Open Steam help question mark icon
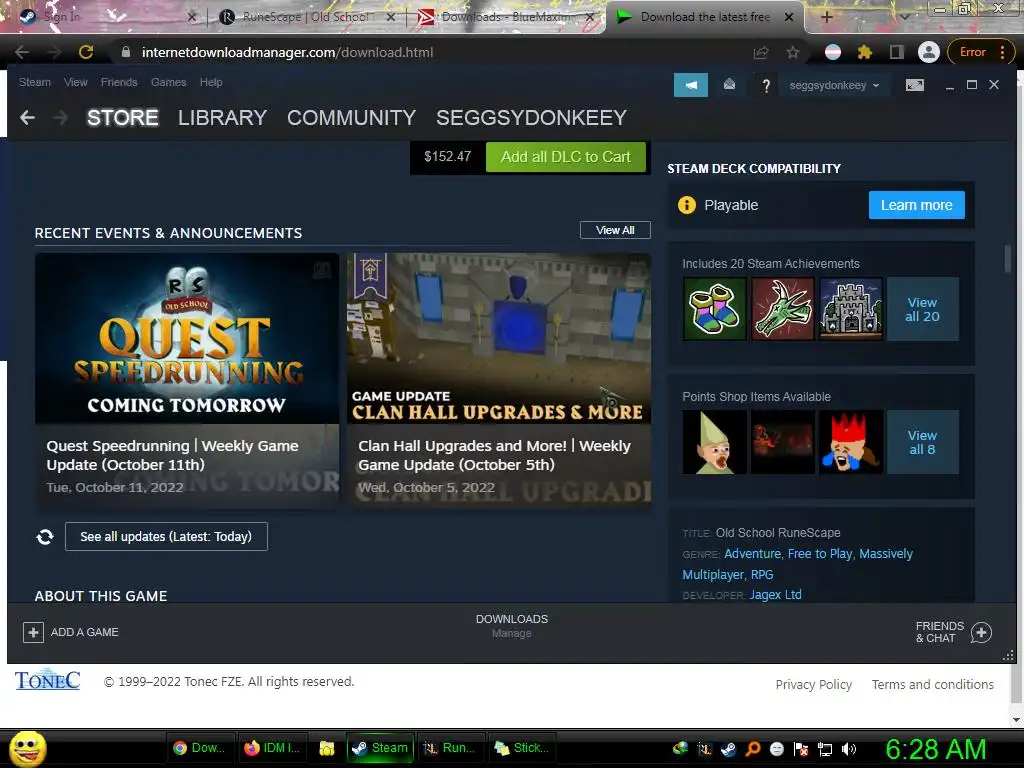Viewport: 1024px width, 768px height. [766, 86]
